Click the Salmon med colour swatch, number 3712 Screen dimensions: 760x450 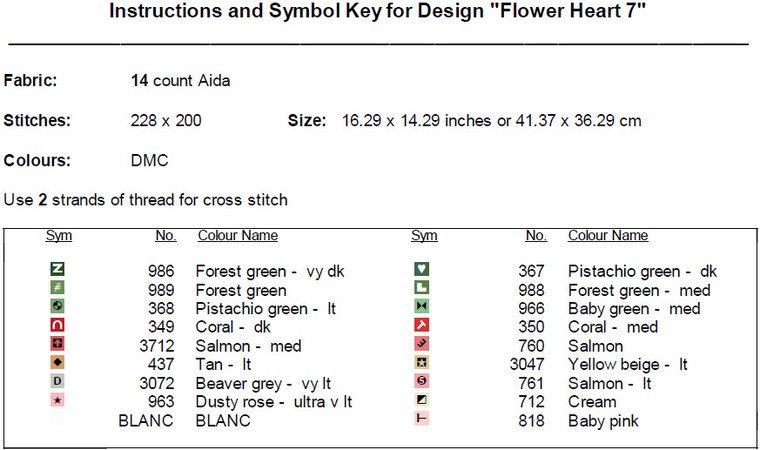[57, 345]
